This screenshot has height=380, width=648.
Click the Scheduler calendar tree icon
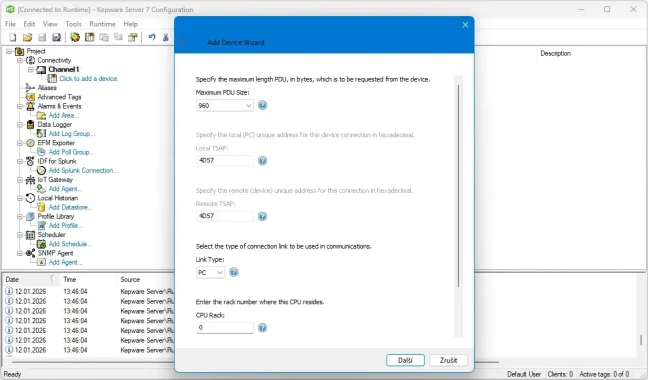tap(30, 235)
